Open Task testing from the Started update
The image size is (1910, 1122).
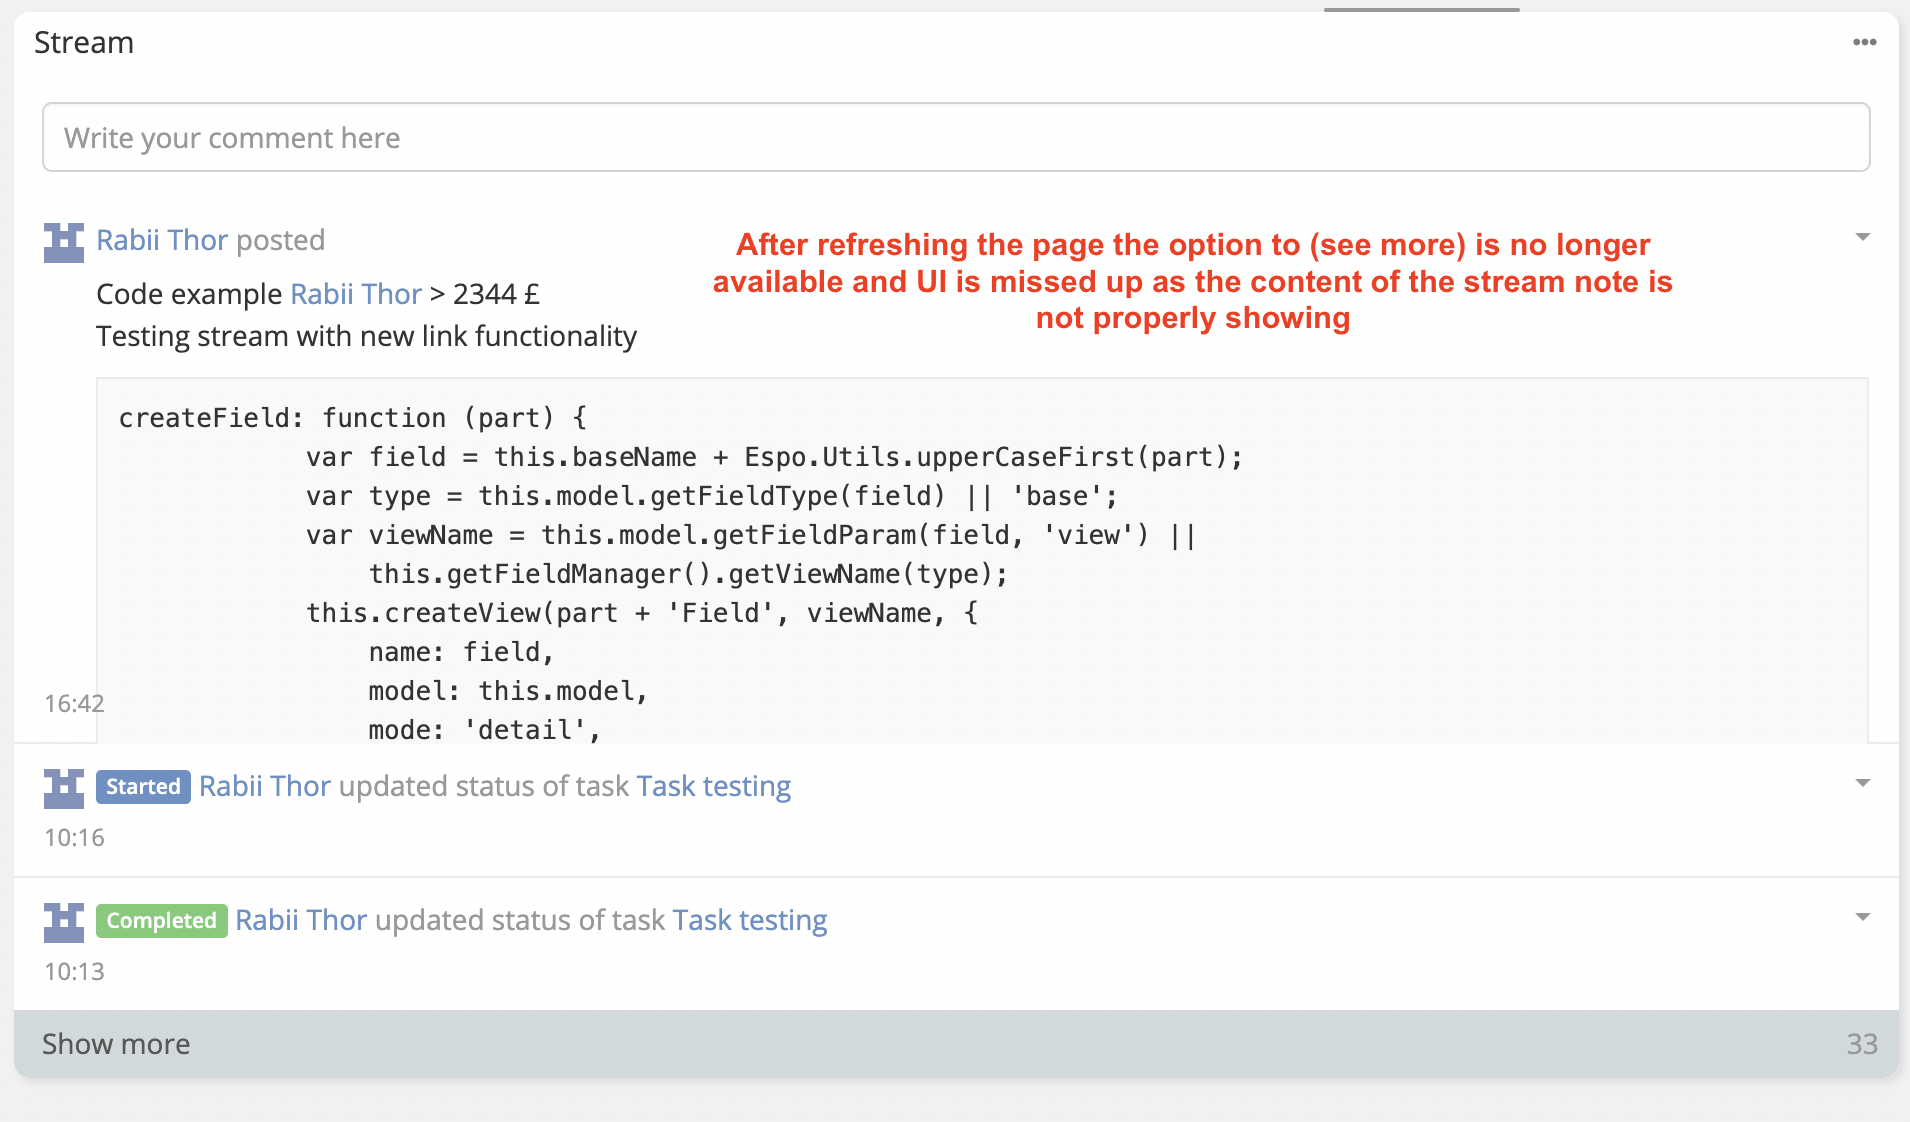click(713, 787)
